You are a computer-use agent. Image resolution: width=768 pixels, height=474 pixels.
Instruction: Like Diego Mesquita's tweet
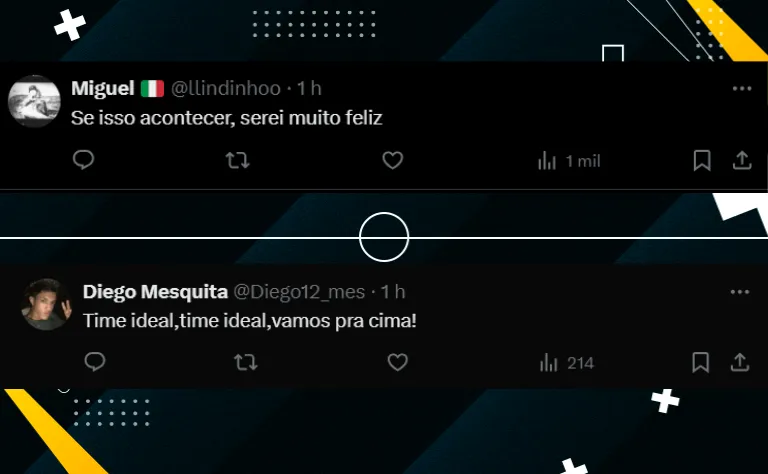pos(397,362)
